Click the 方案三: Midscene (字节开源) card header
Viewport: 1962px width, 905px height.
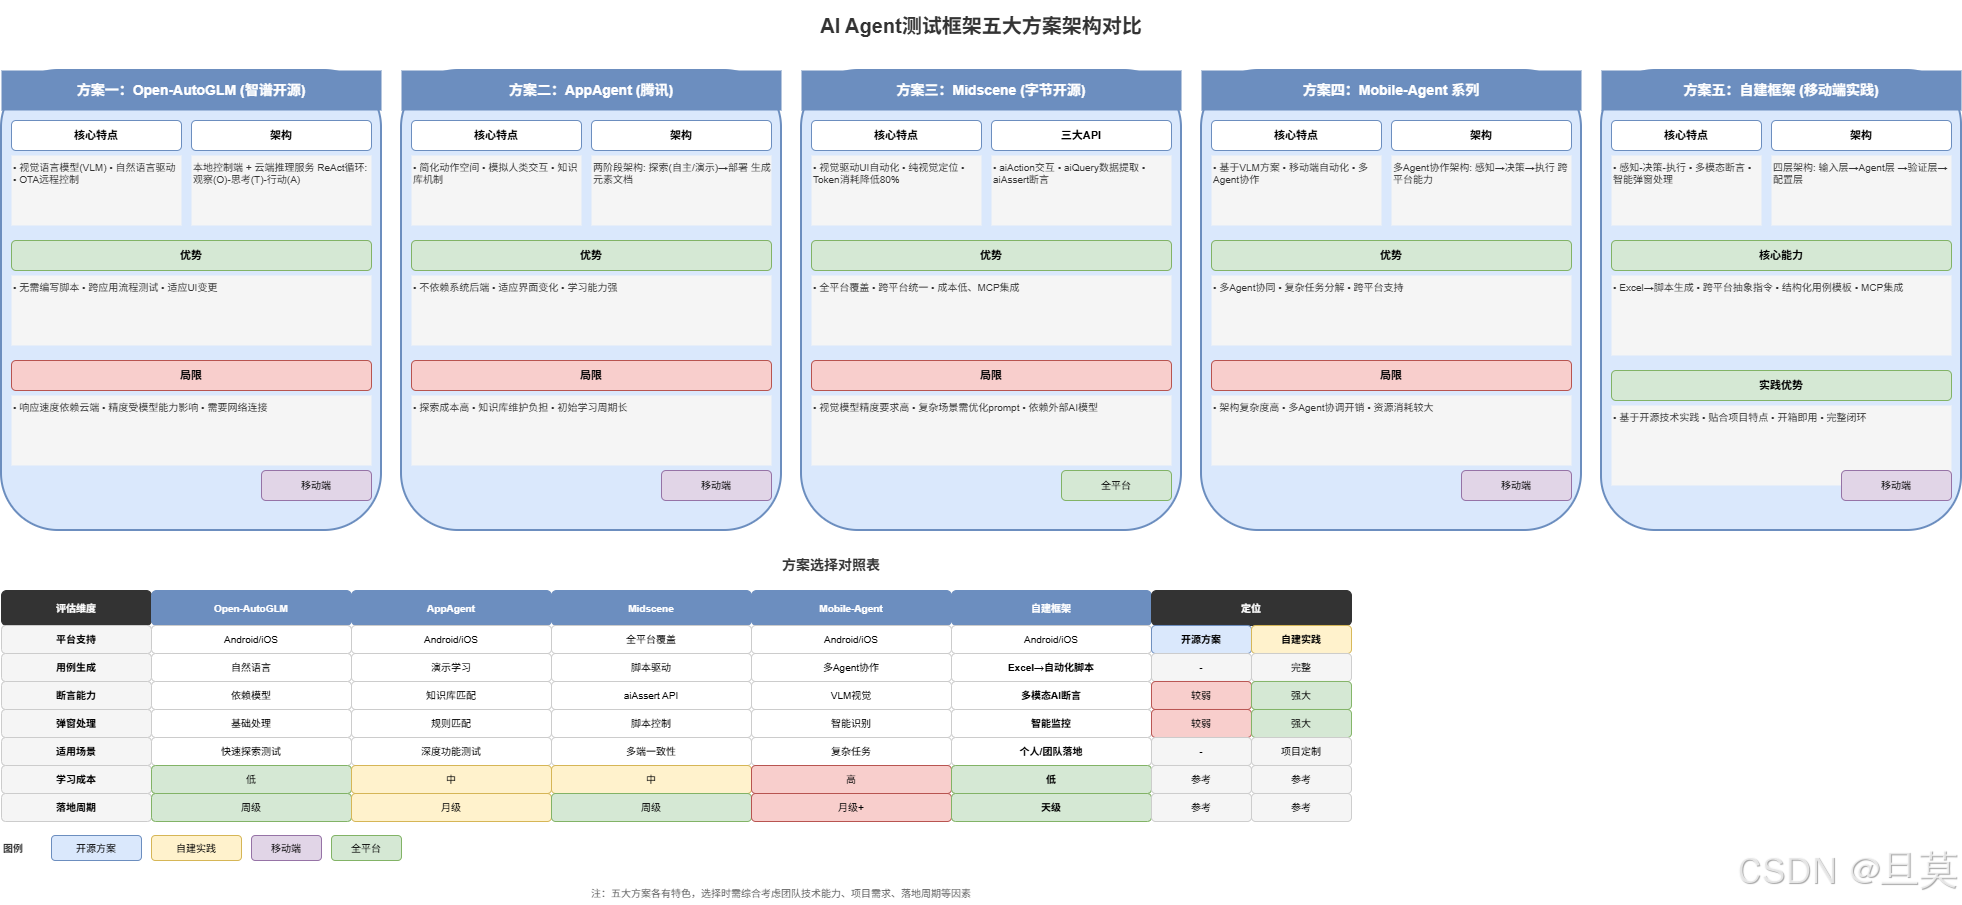pyautogui.click(x=991, y=90)
